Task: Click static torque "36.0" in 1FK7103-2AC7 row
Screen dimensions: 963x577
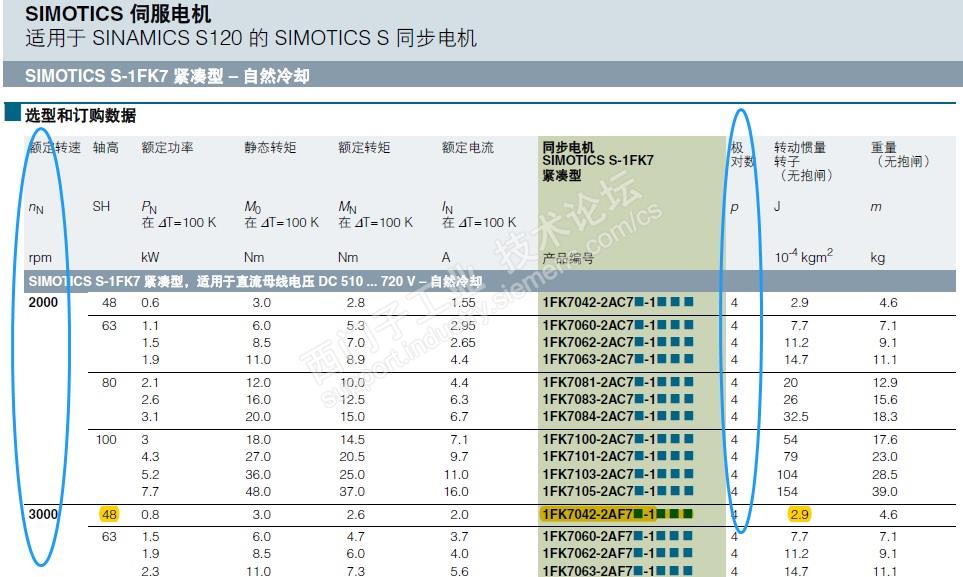Action: (259, 474)
